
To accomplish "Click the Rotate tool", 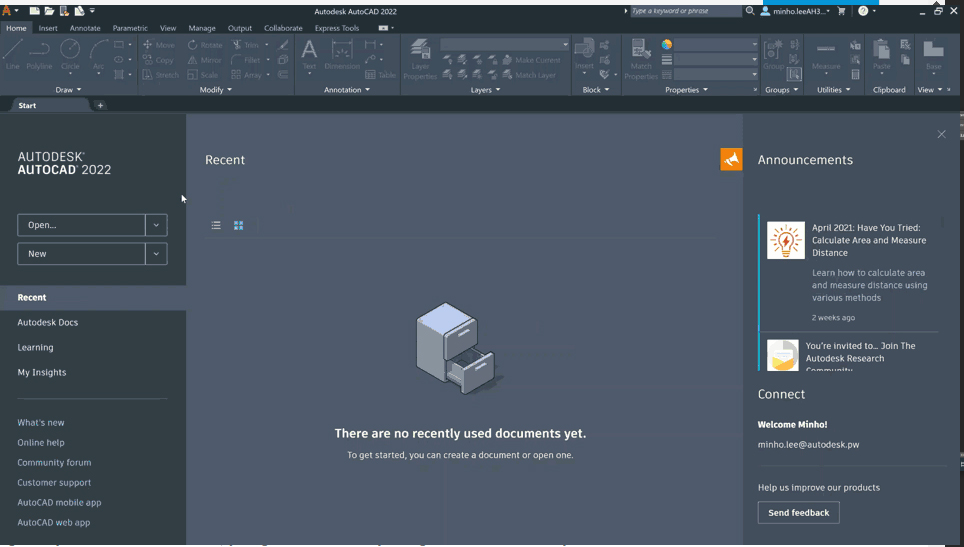I will pyautogui.click(x=205, y=45).
